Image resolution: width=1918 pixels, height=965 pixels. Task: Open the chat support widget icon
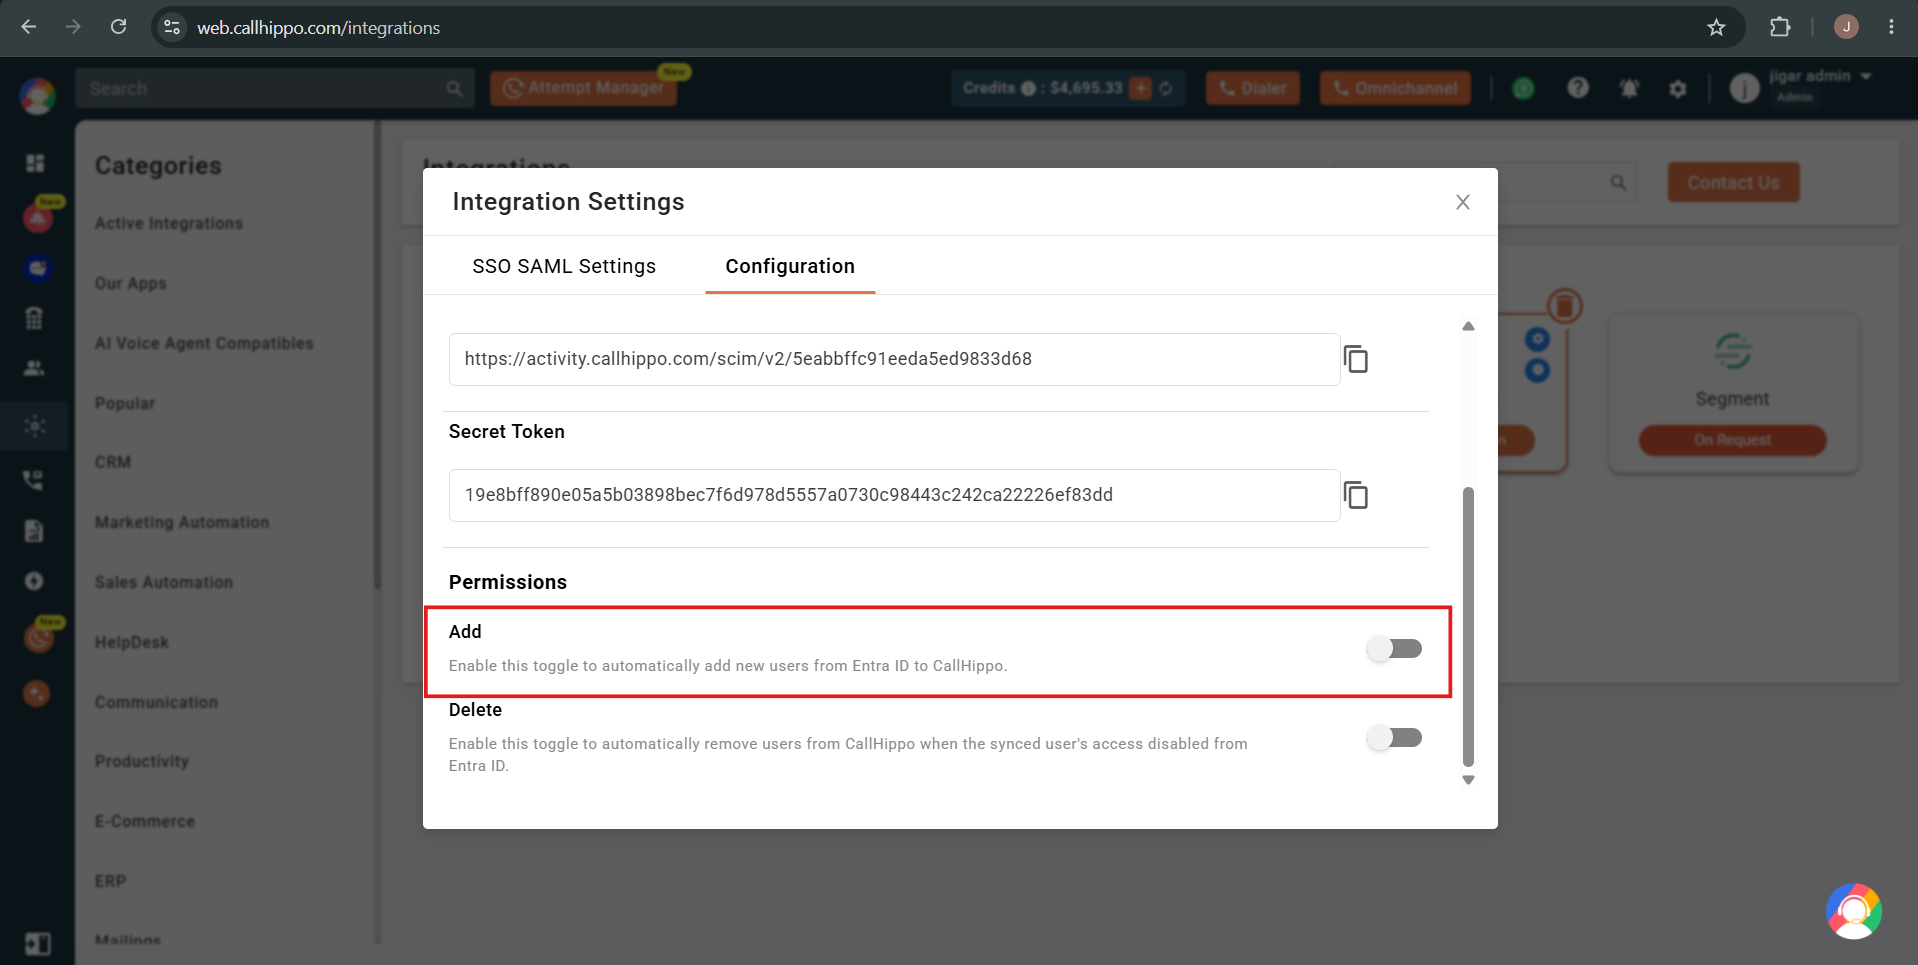coord(1853,911)
